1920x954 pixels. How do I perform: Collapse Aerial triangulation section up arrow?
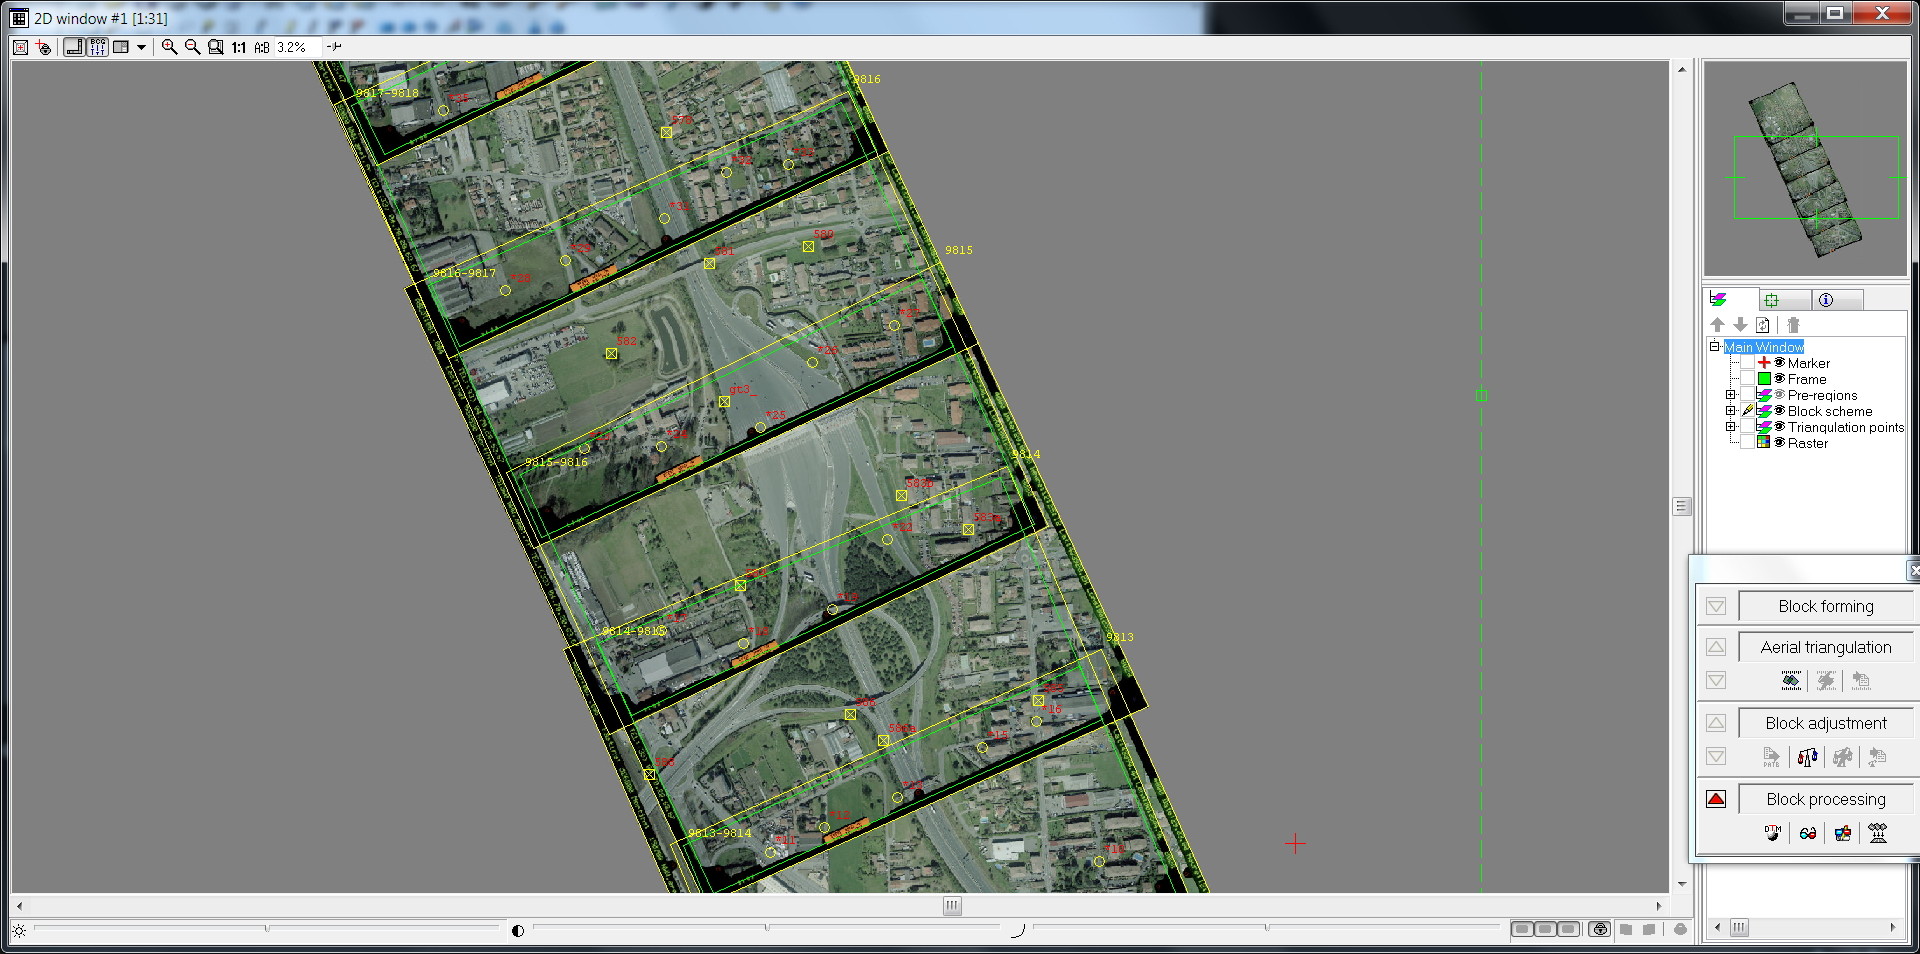[x=1716, y=647]
